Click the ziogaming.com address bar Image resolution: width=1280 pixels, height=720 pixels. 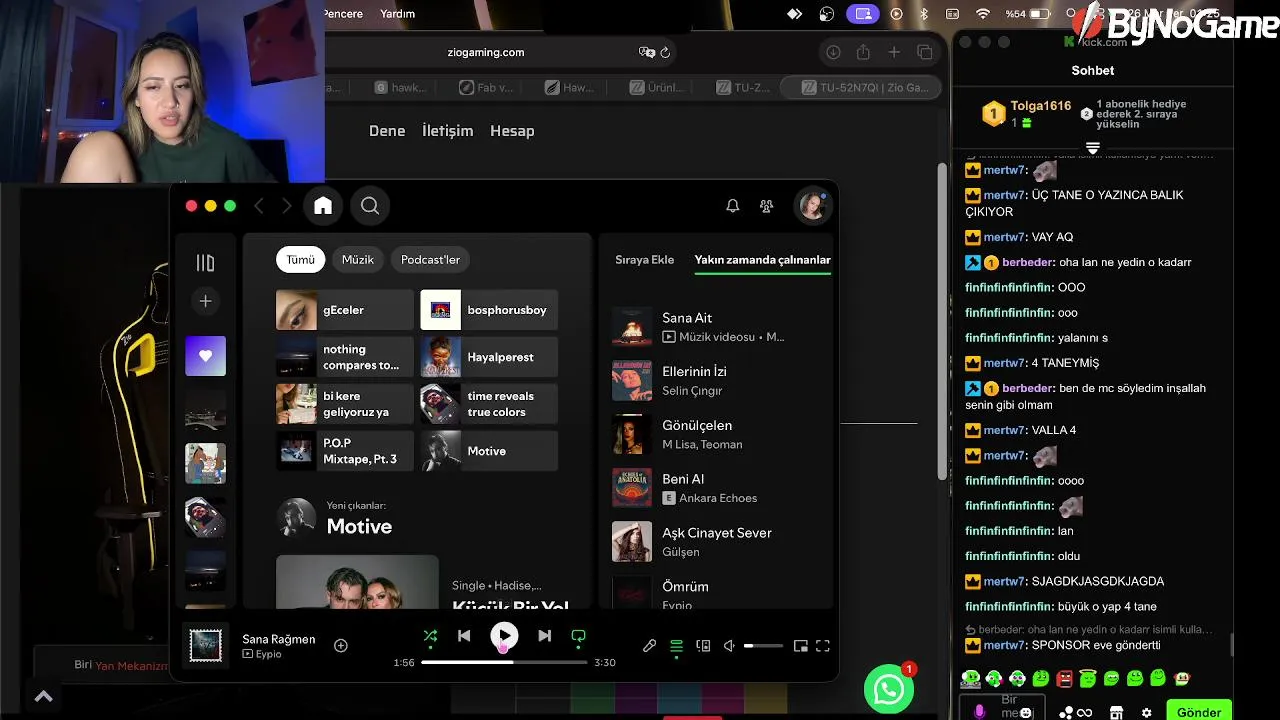[486, 52]
